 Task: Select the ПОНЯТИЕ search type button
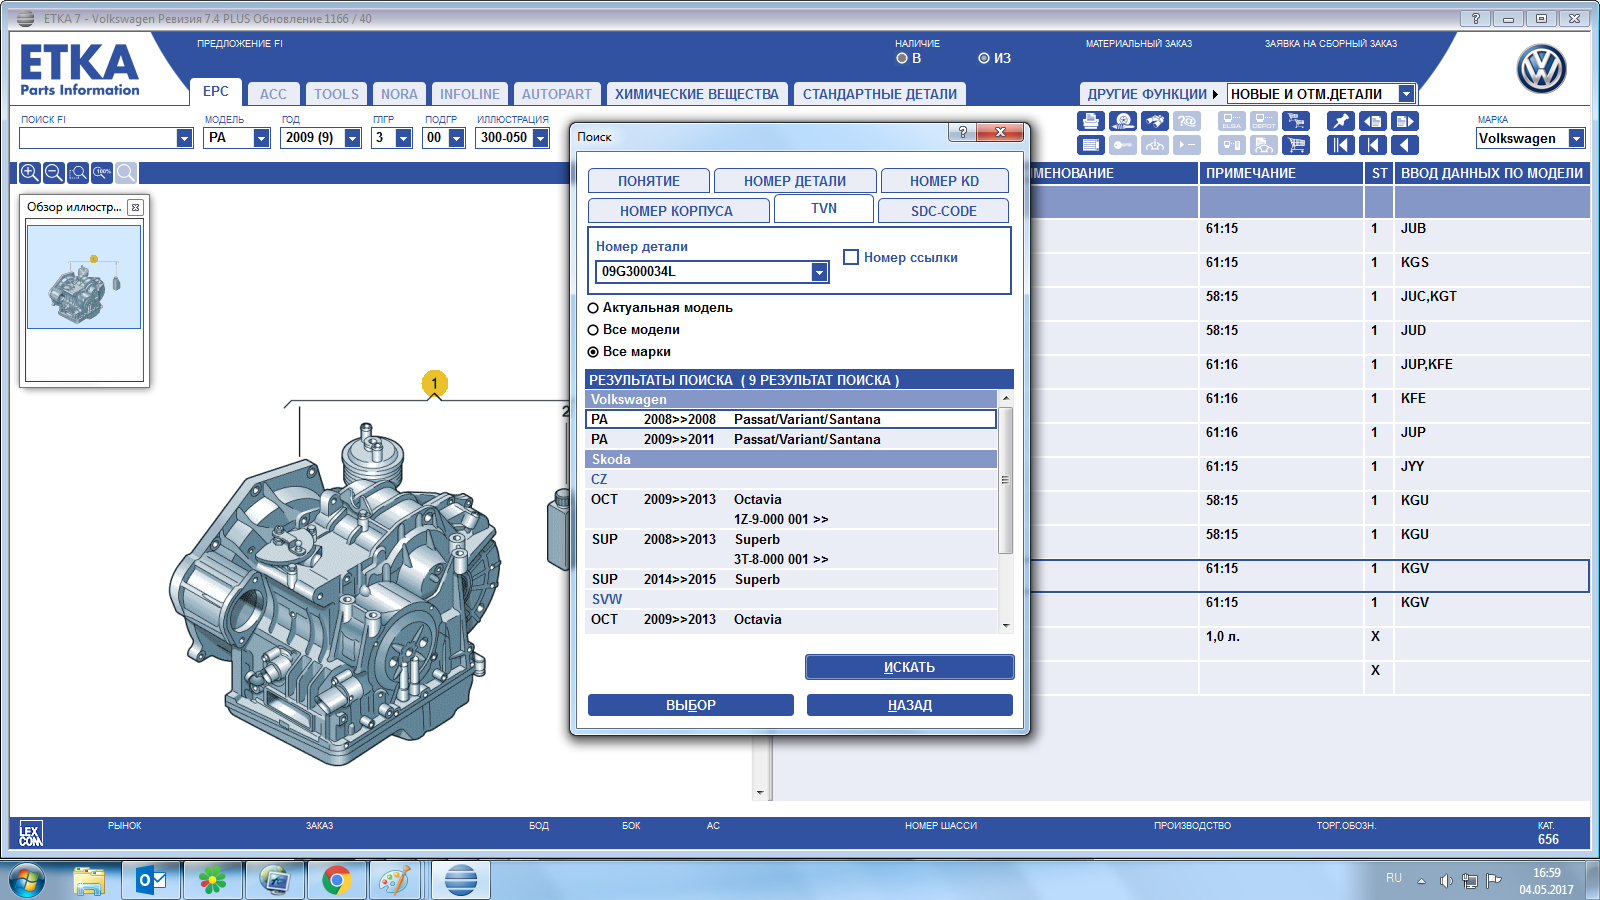click(x=649, y=181)
